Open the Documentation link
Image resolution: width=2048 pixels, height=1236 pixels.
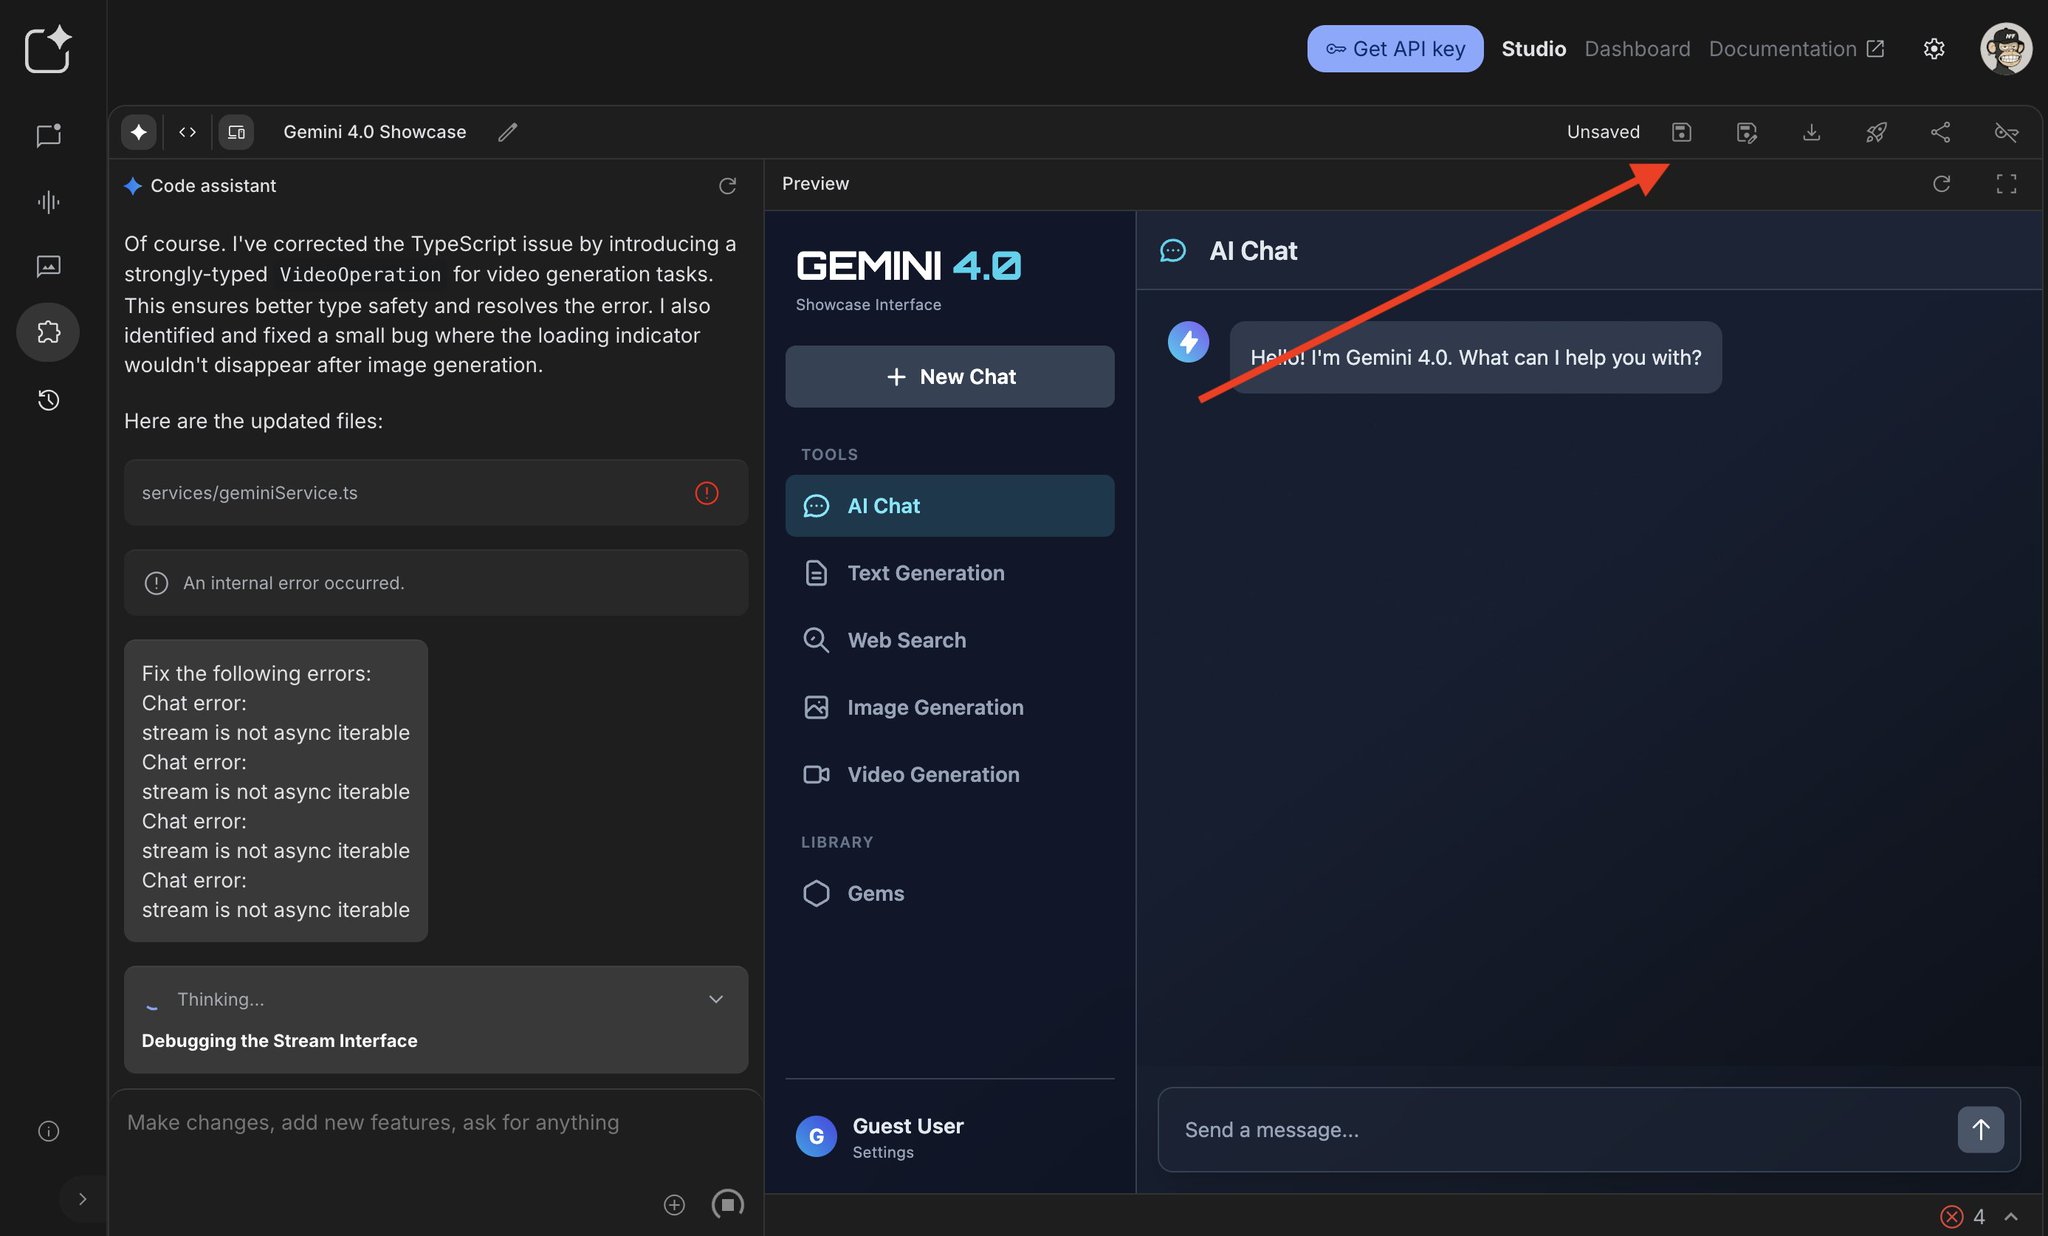click(x=1796, y=49)
